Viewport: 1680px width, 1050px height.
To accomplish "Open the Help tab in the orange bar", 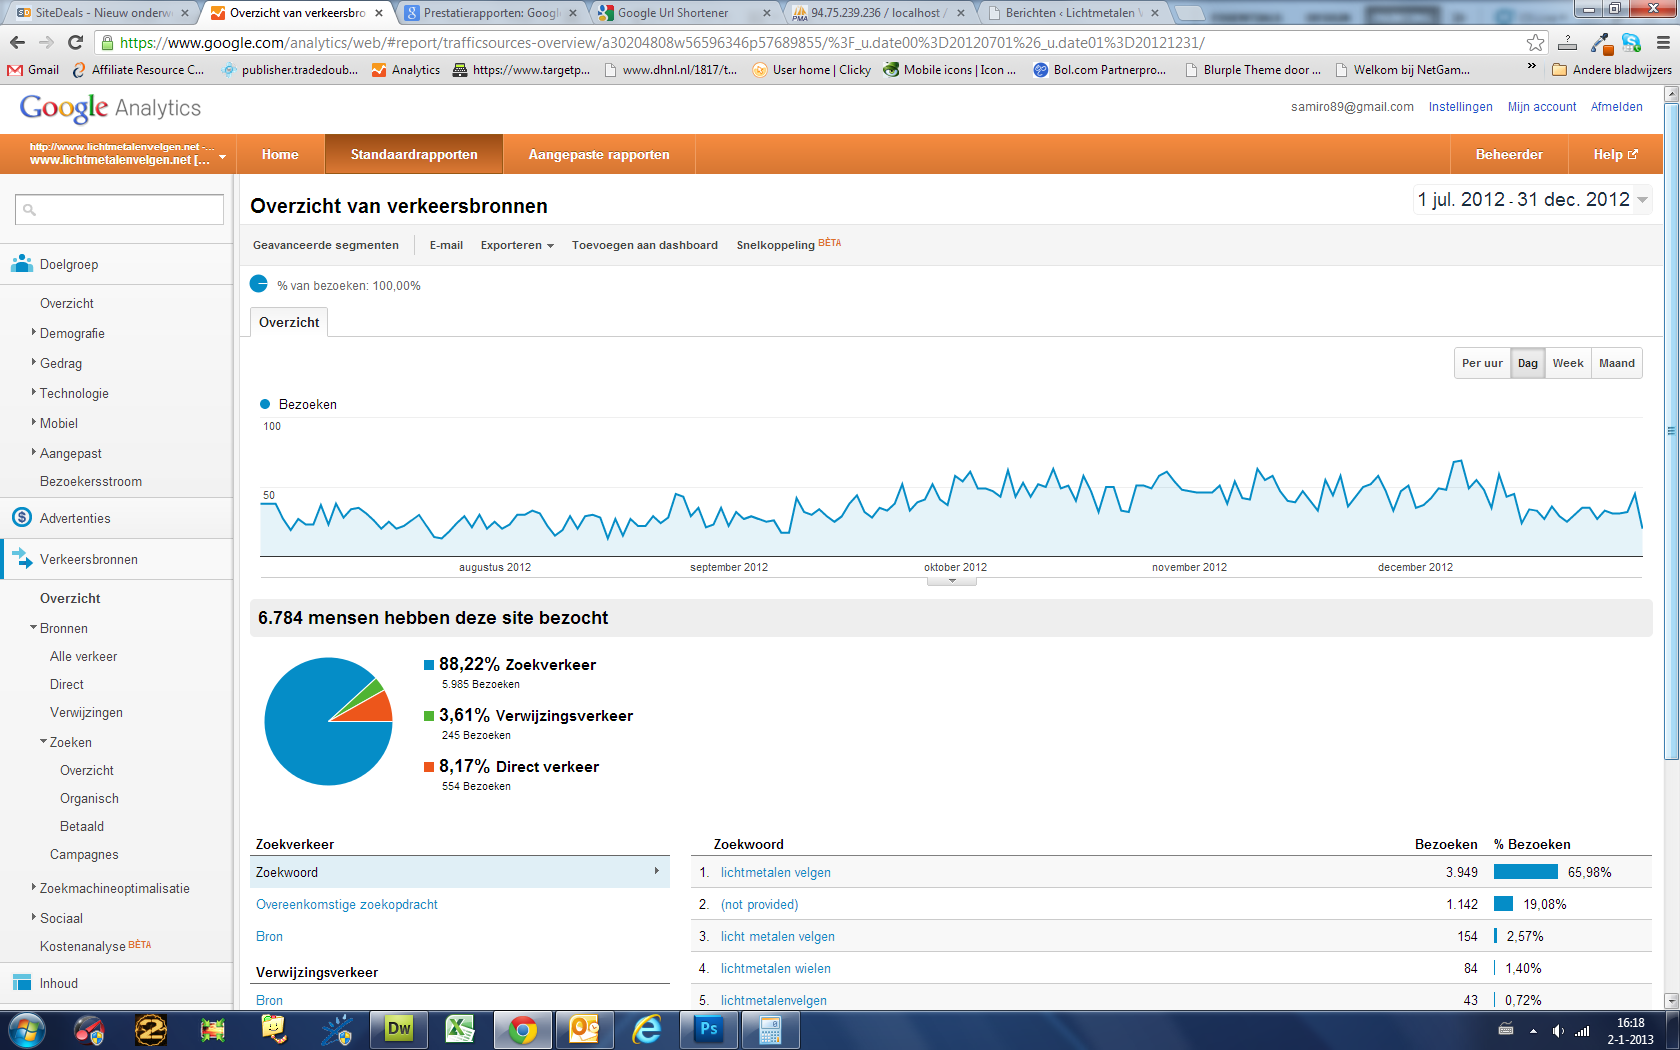I will click(x=1615, y=154).
